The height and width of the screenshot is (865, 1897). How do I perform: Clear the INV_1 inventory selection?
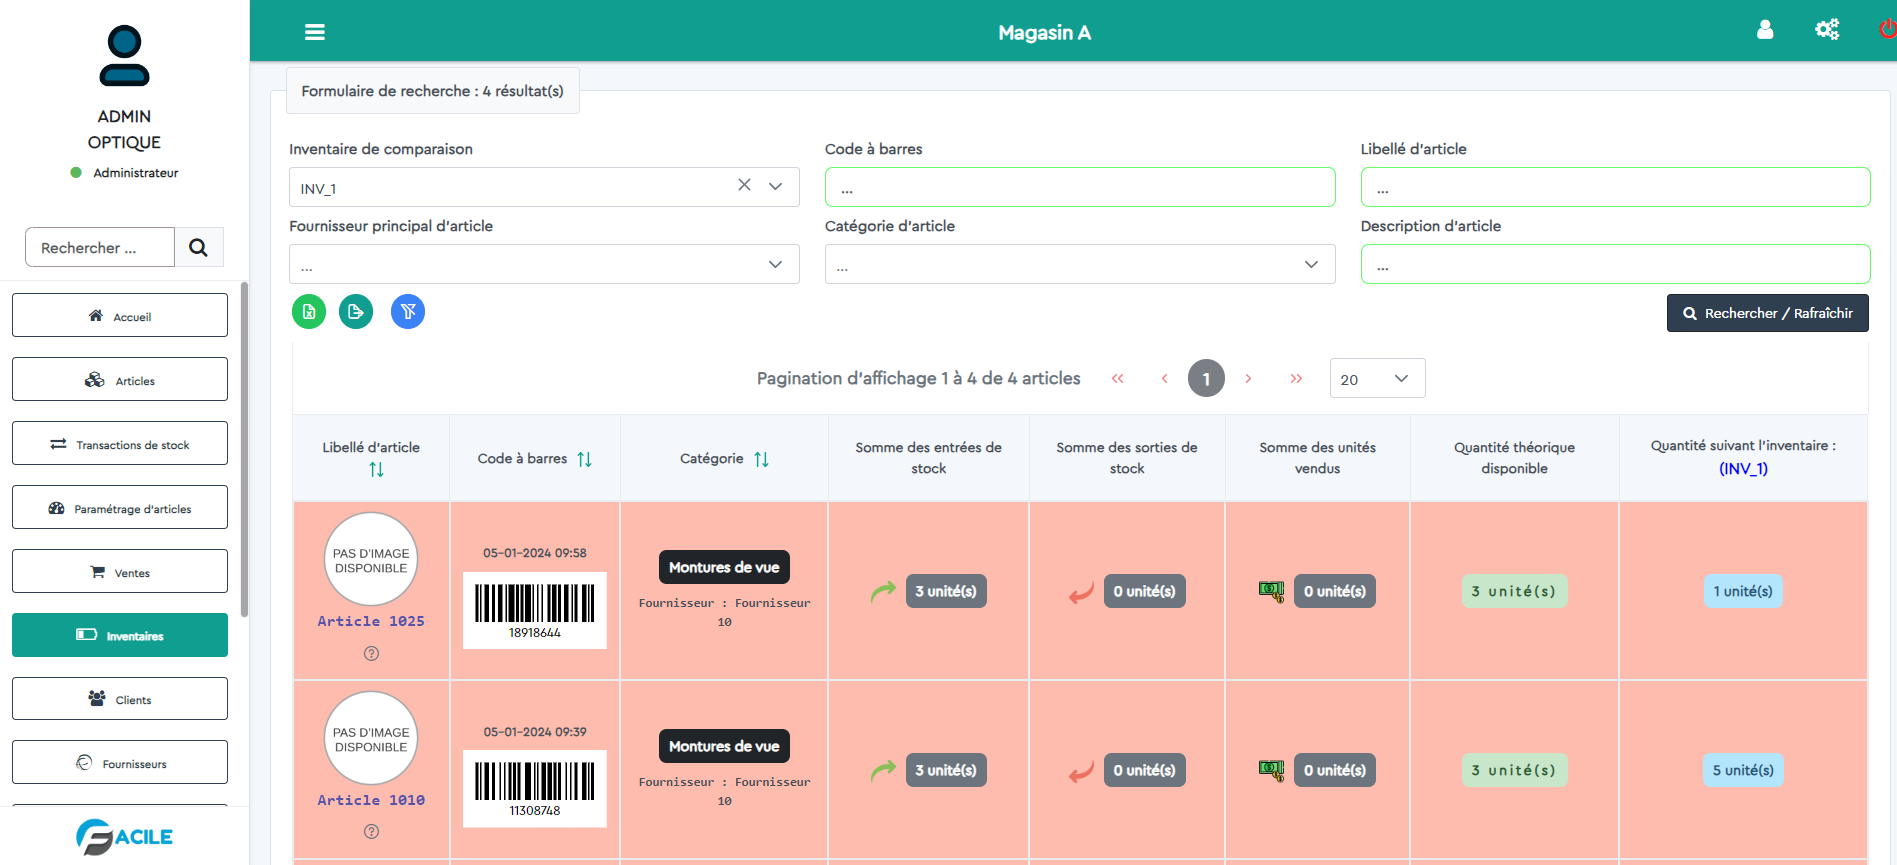click(x=744, y=185)
